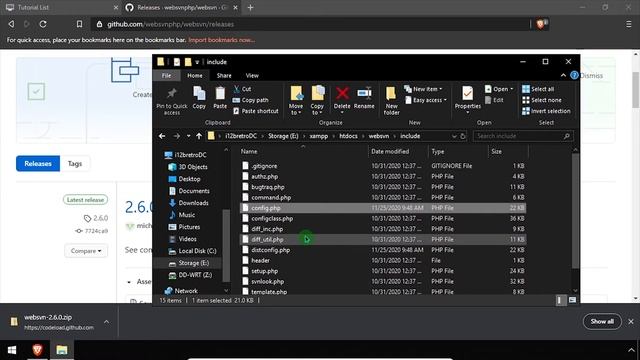Viewport: 640px width, 360px height.
Task: Click the Search include field
Action: click(522, 136)
